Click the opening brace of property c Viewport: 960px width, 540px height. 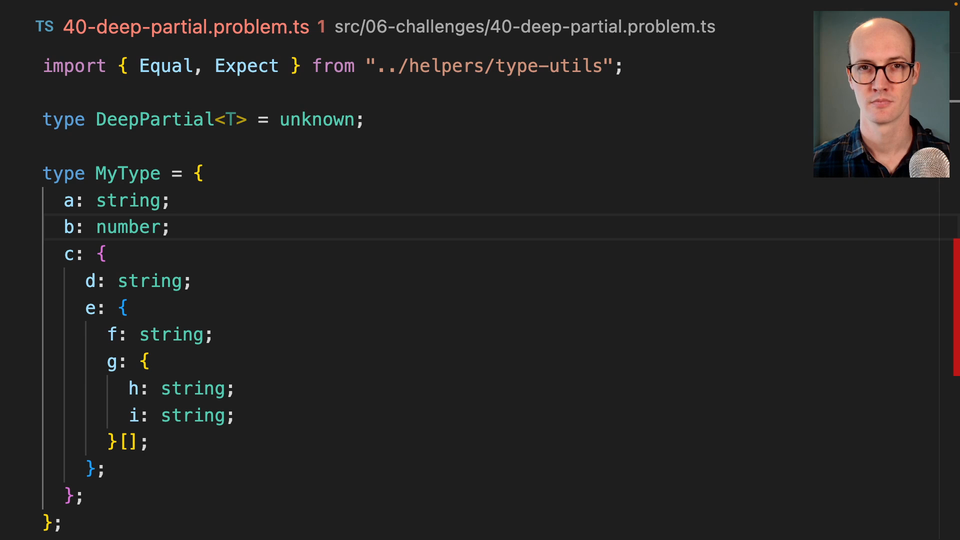click(101, 255)
